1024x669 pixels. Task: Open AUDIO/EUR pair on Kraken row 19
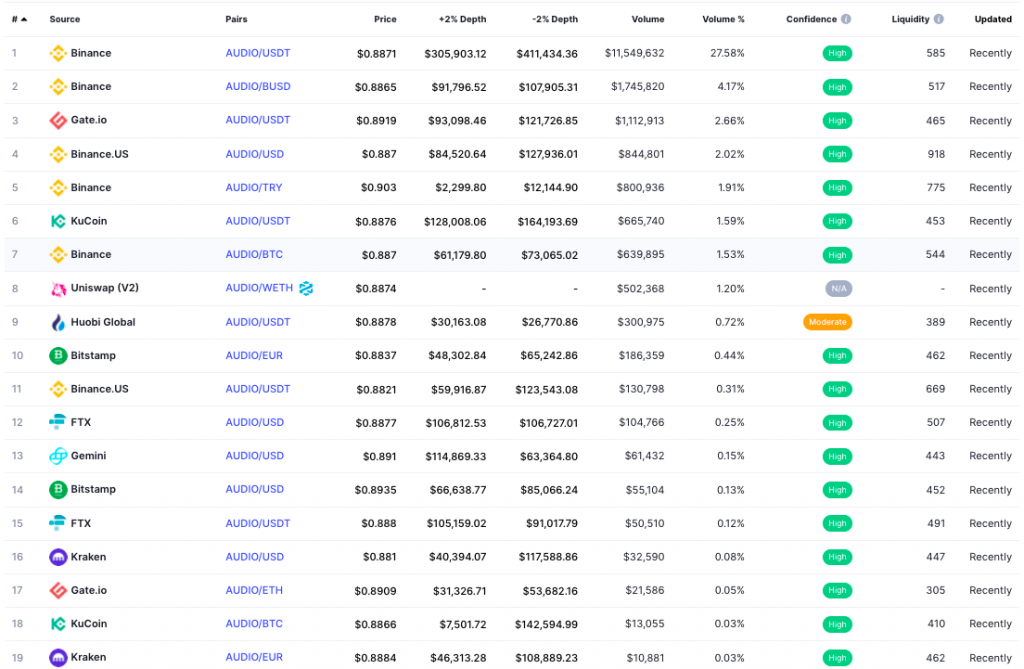tap(254, 657)
